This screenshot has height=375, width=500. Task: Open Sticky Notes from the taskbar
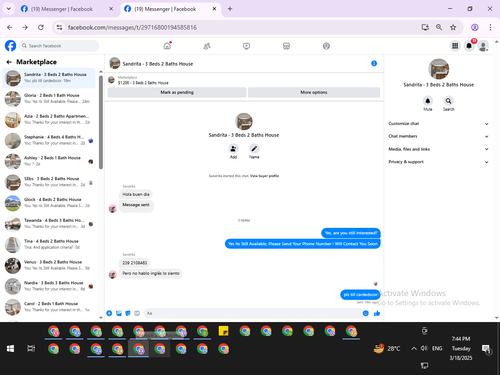[x=223, y=331]
